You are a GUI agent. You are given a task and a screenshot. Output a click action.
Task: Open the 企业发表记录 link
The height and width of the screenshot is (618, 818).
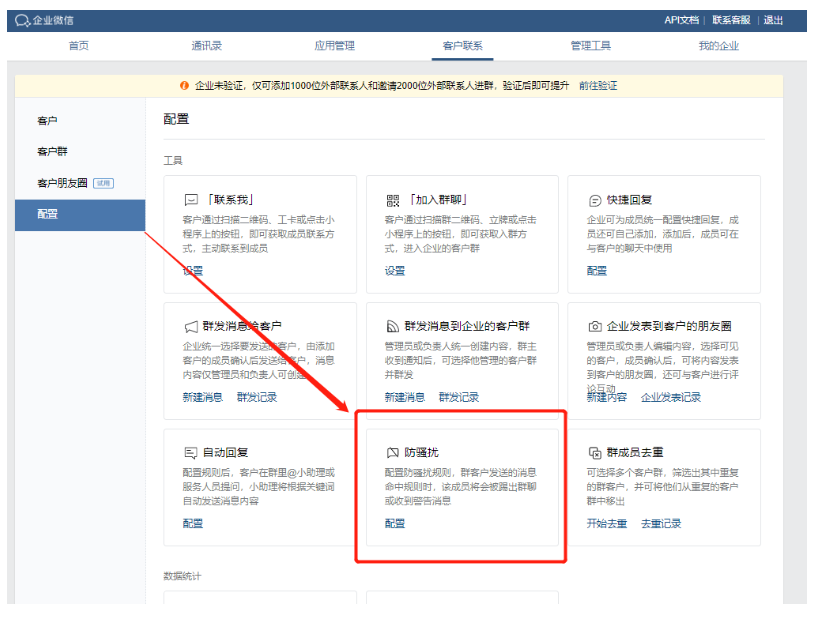click(671, 397)
